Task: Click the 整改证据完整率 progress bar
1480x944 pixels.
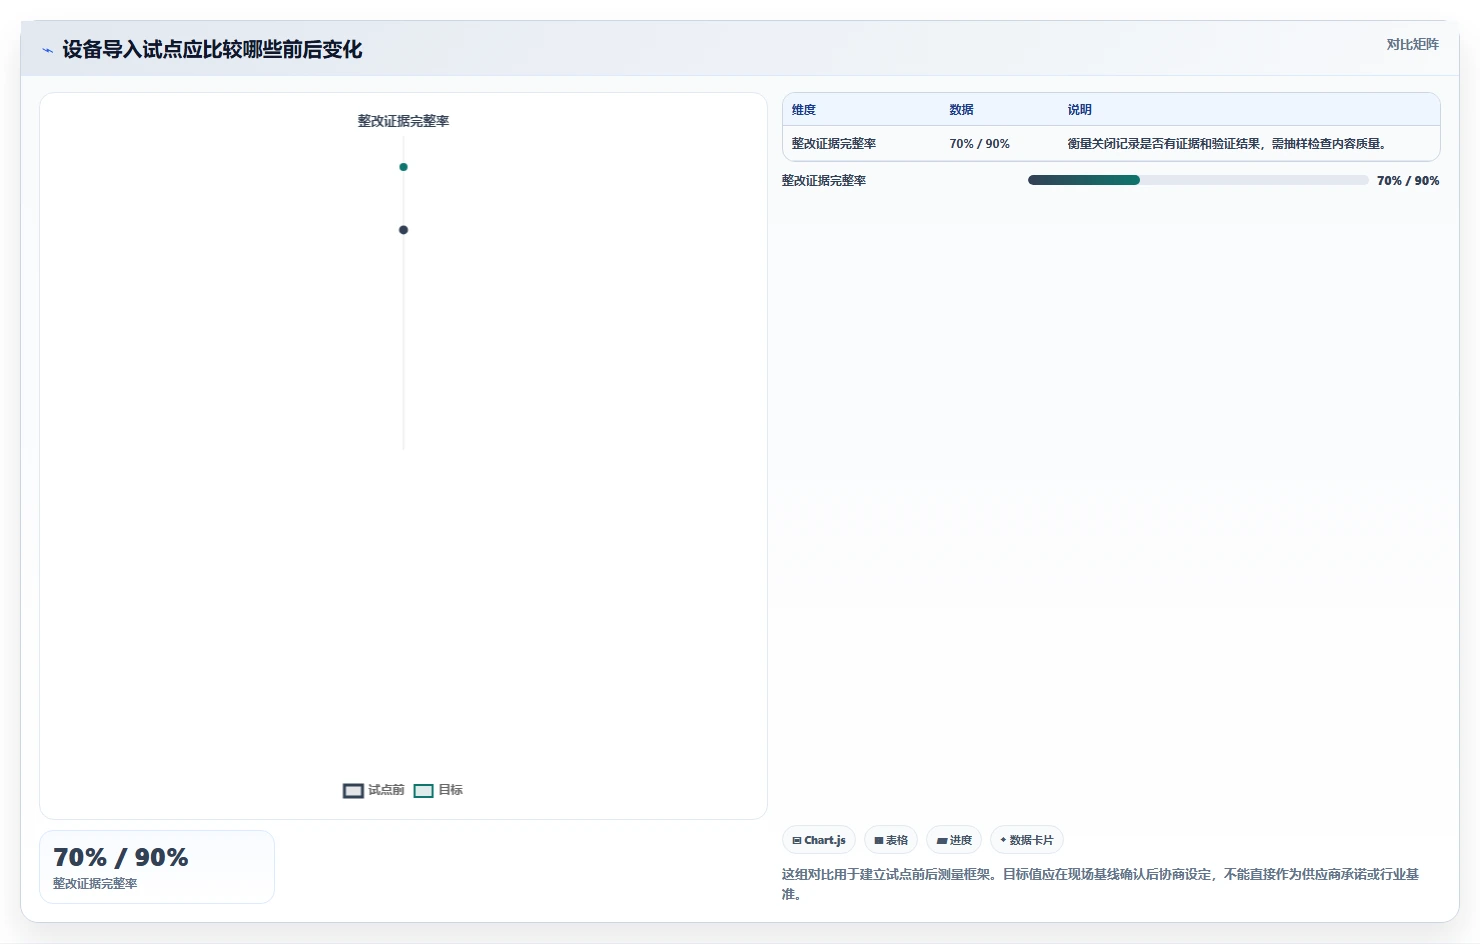Action: [x=1198, y=180]
